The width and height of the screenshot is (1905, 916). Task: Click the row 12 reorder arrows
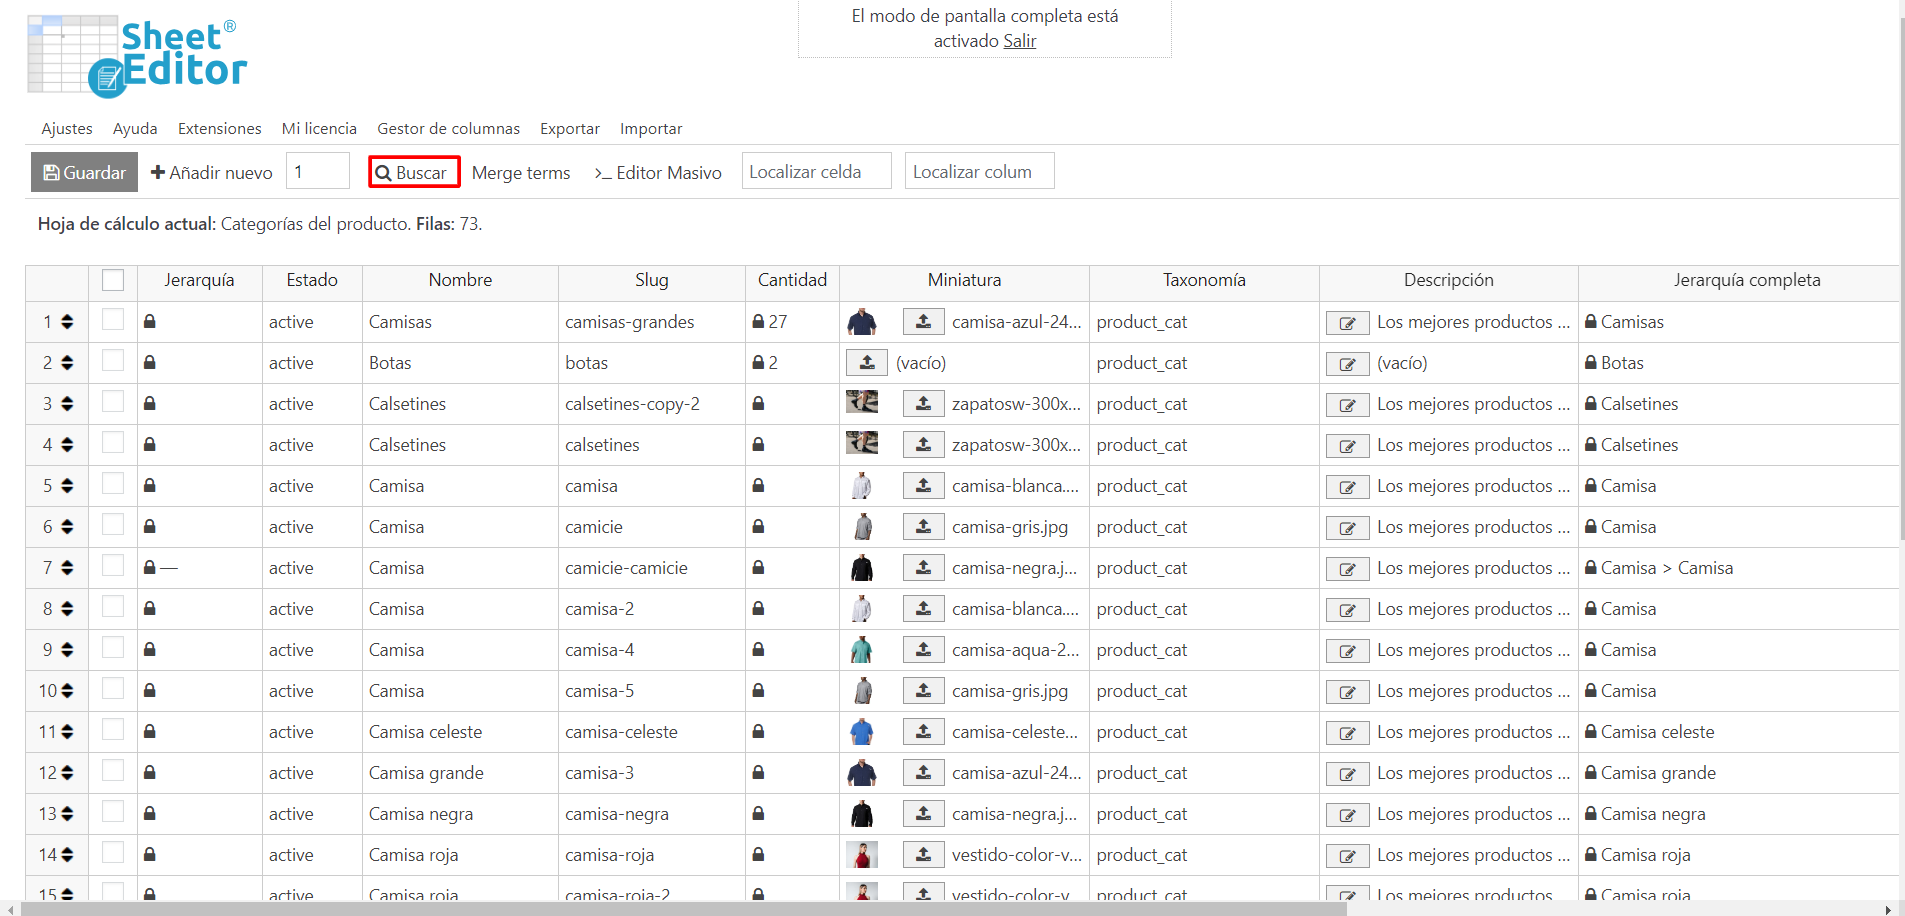coord(67,773)
